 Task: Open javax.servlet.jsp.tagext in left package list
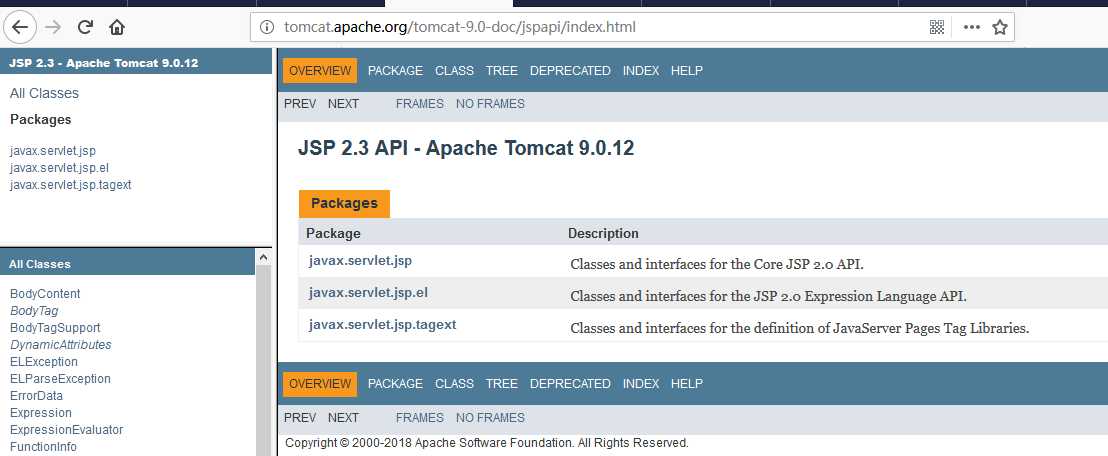[x=71, y=185]
